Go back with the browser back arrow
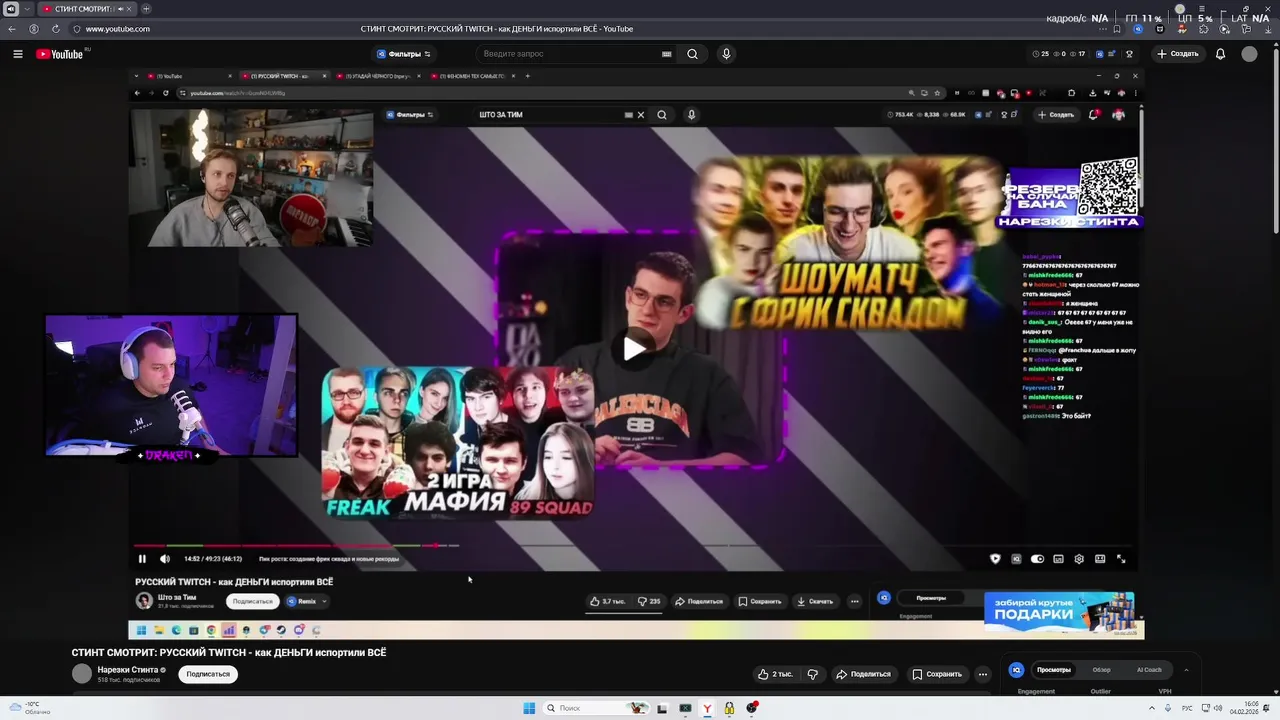 click(12, 29)
